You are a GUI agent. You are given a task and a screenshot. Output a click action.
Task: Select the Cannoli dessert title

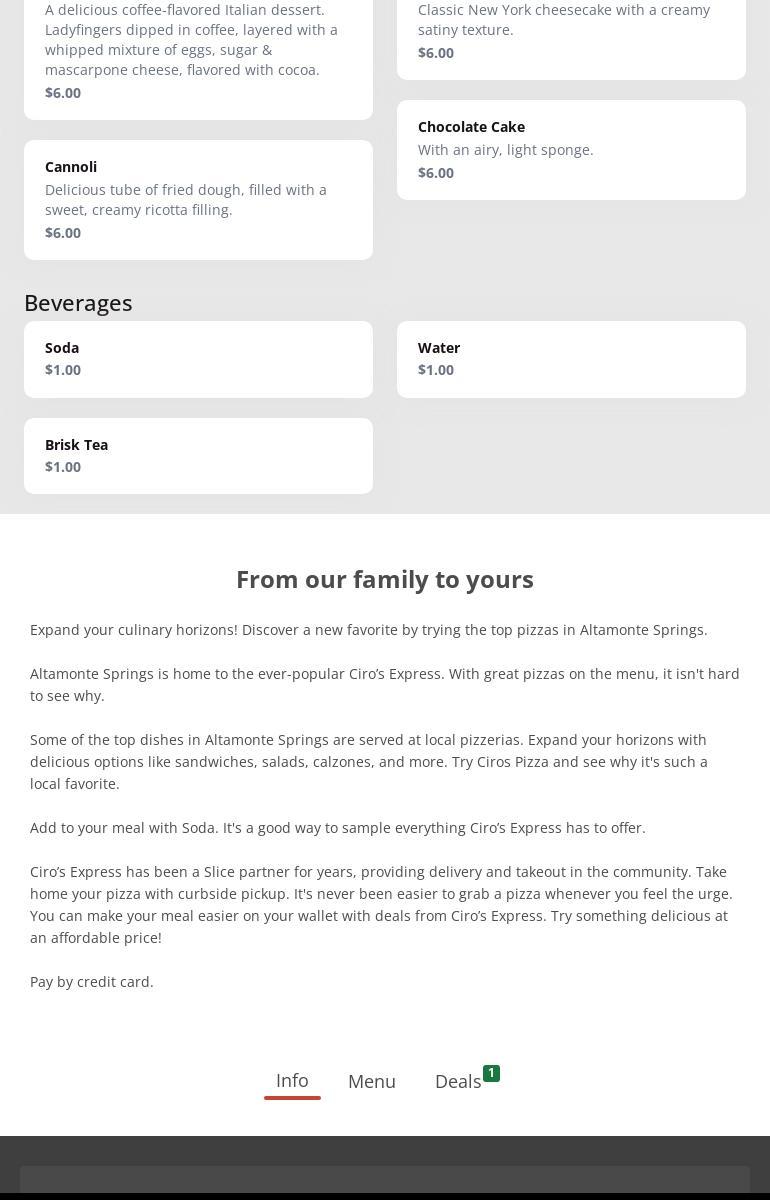click(x=71, y=167)
